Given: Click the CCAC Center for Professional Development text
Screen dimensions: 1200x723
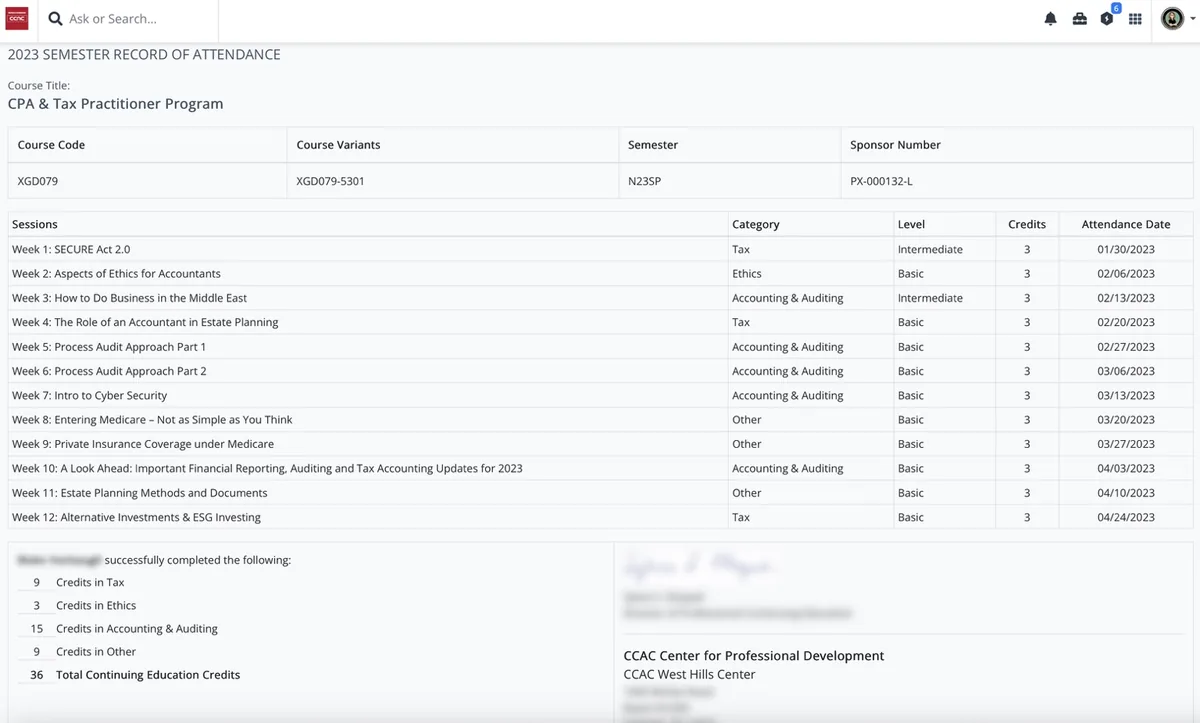Looking at the screenshot, I should click(754, 655).
